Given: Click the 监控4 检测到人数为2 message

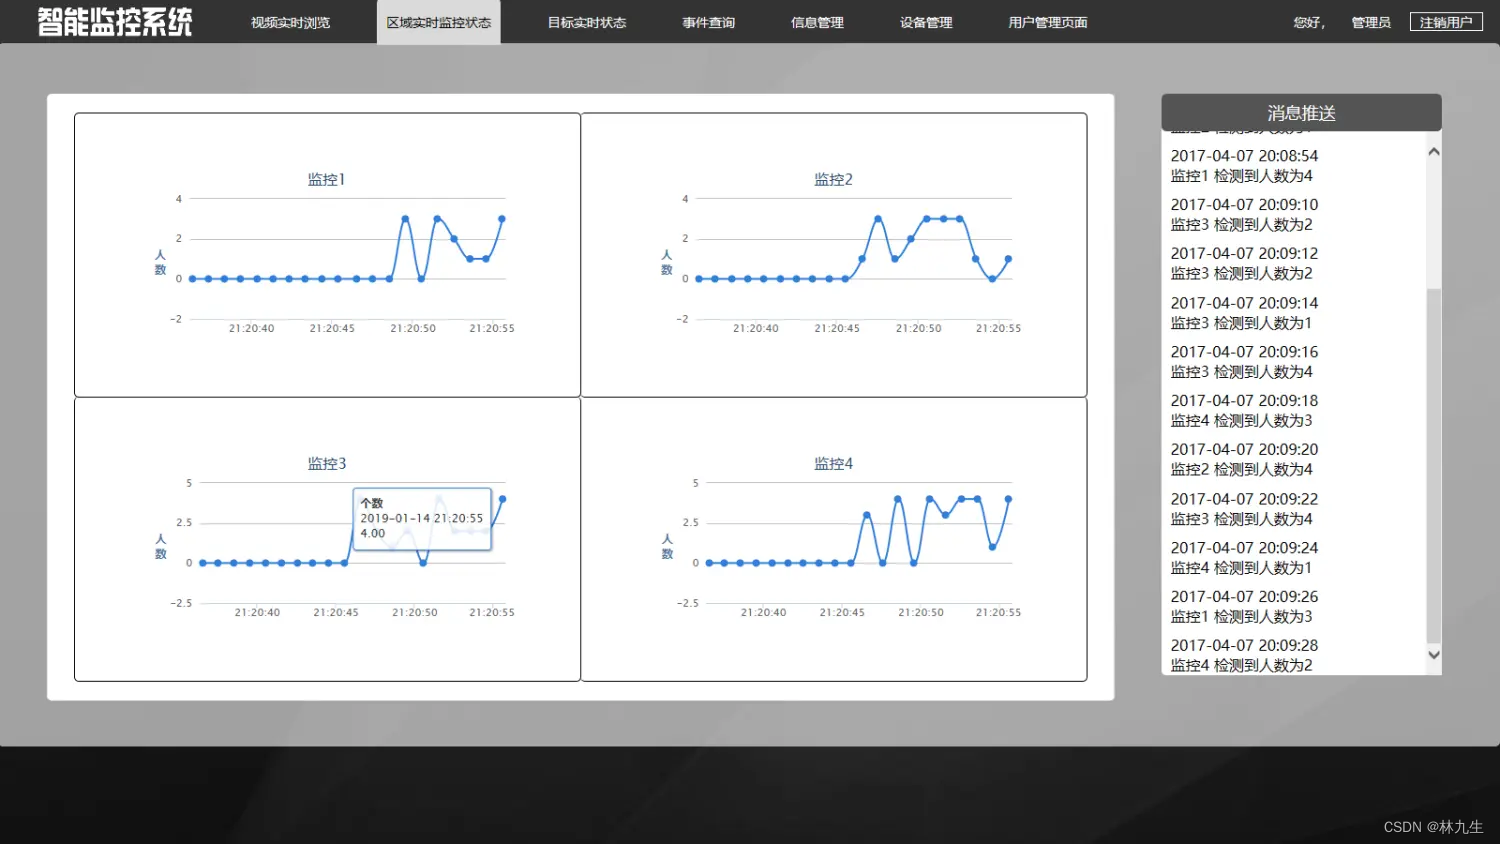Looking at the screenshot, I should [x=1241, y=666].
